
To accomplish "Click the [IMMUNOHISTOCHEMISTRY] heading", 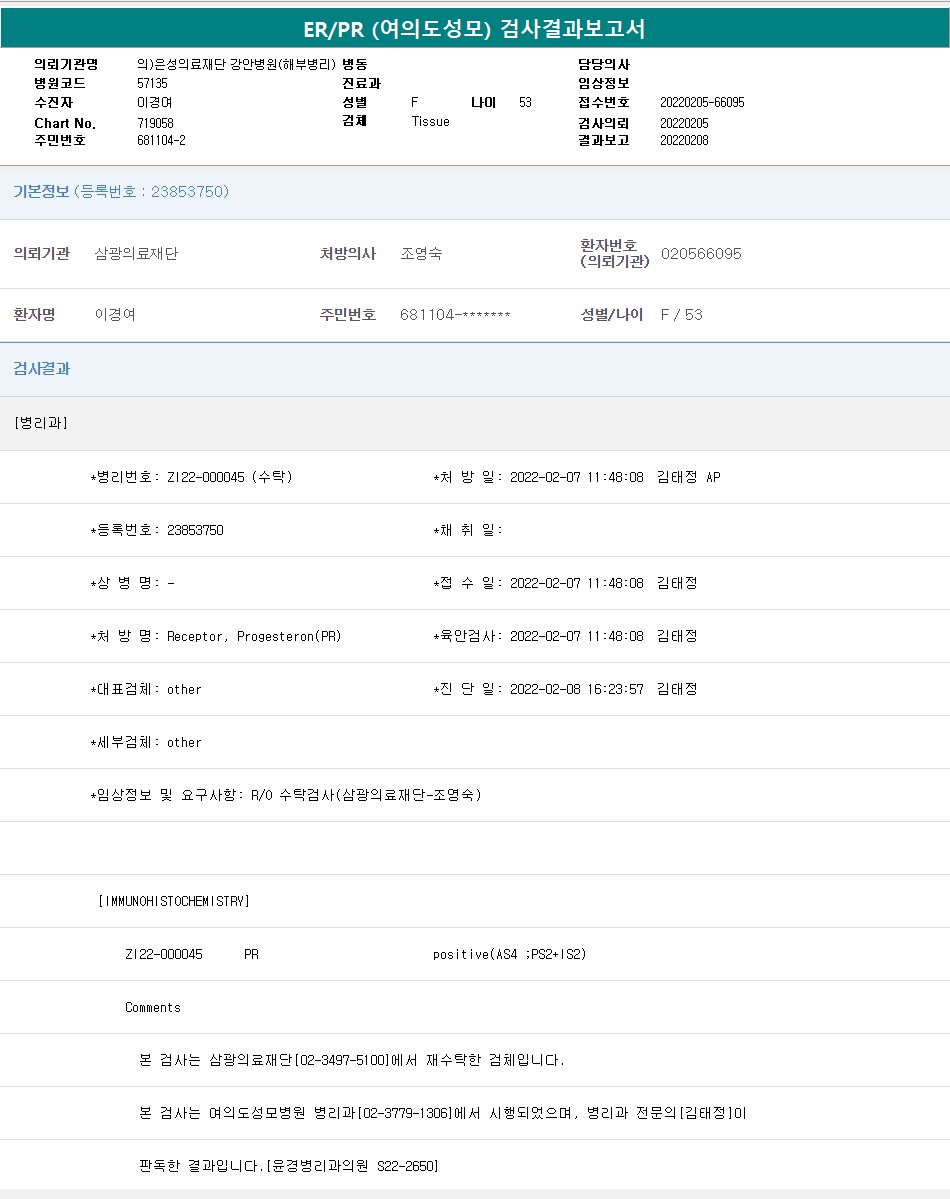I will [174, 902].
